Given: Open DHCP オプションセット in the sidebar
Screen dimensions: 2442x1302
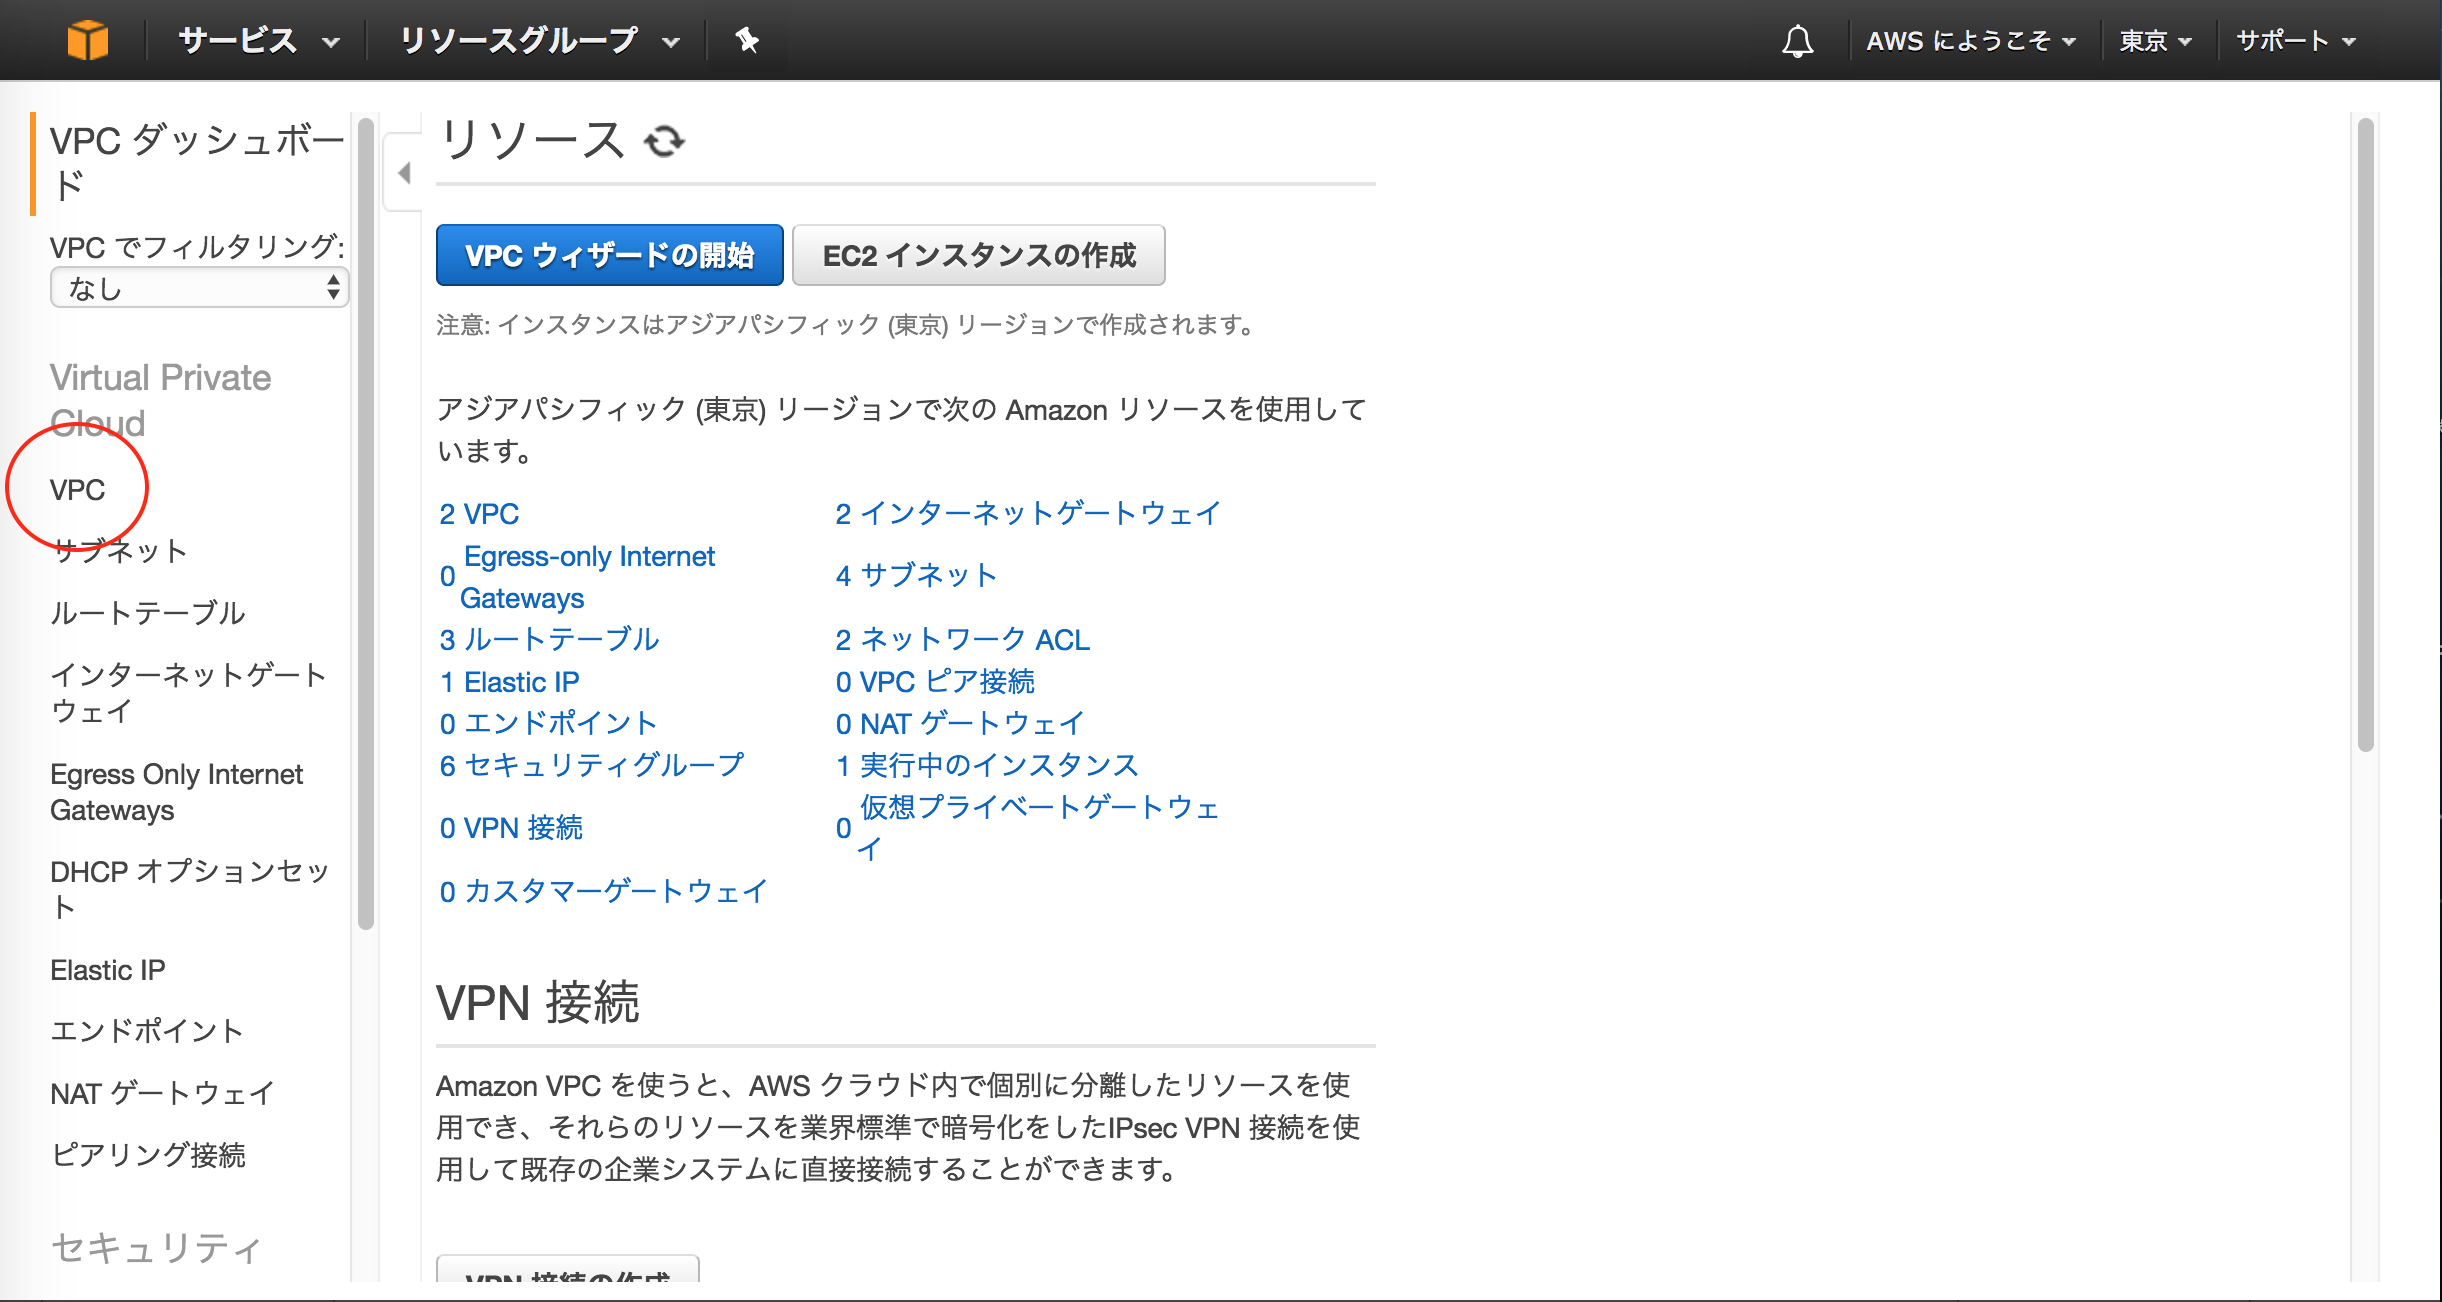Looking at the screenshot, I should coord(190,889).
